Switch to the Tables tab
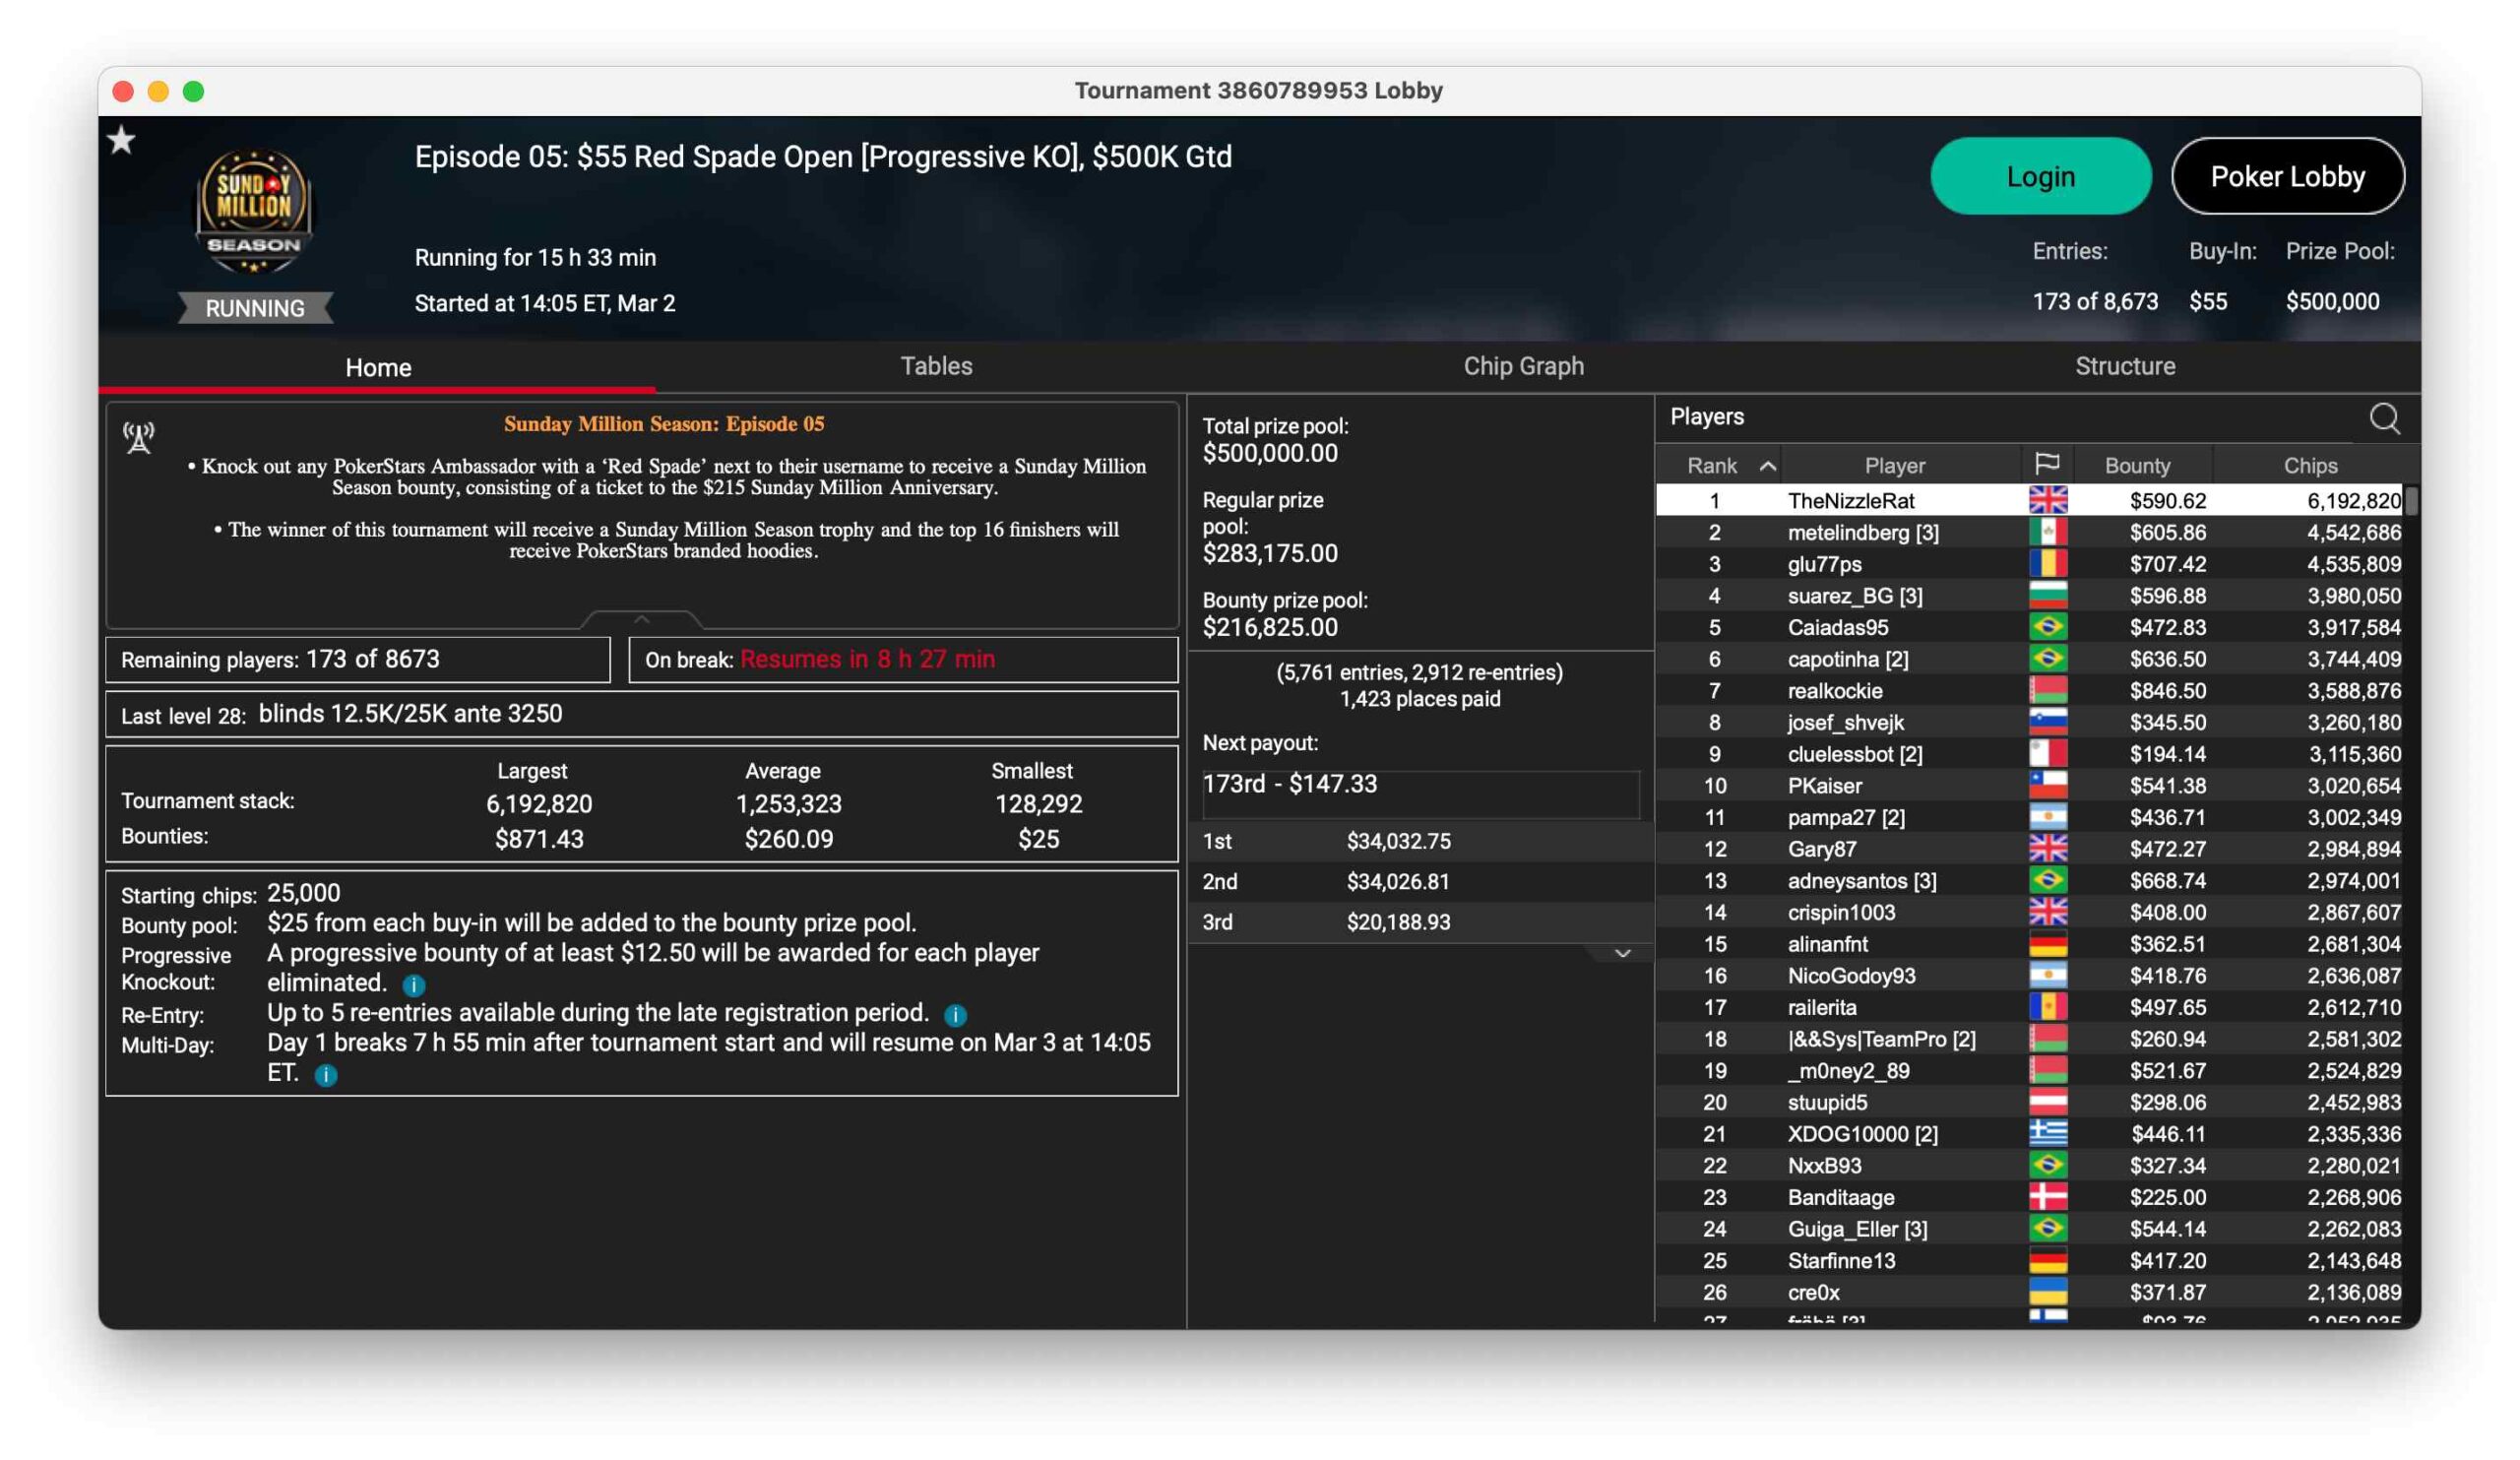Image resolution: width=2520 pixels, height=1460 pixels. click(x=936, y=366)
